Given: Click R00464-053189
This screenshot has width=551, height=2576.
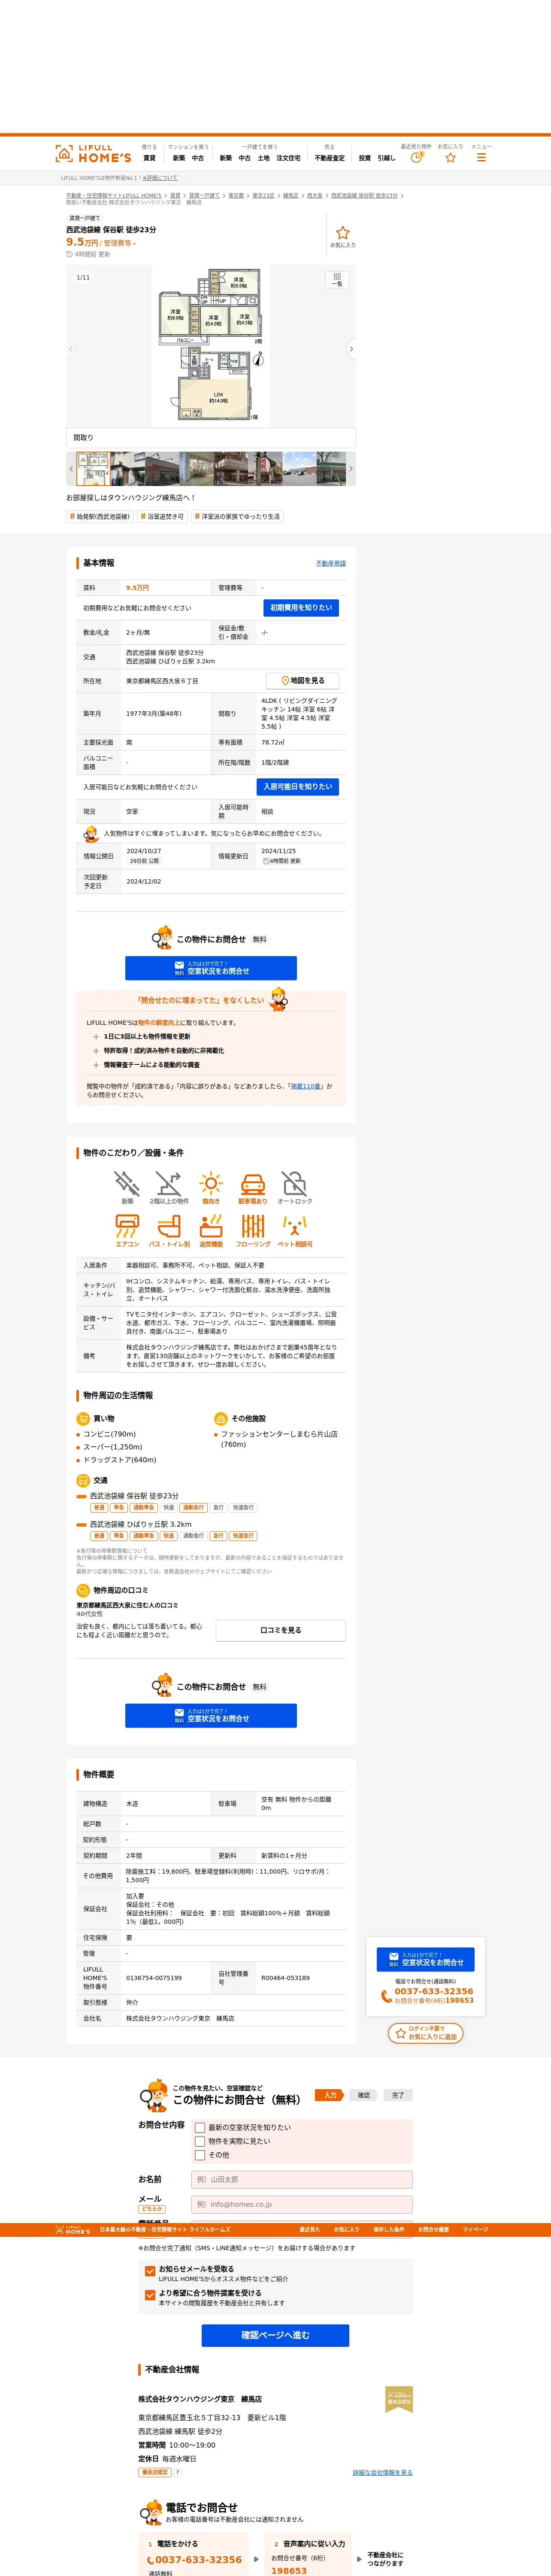Looking at the screenshot, I should (x=285, y=1978).
